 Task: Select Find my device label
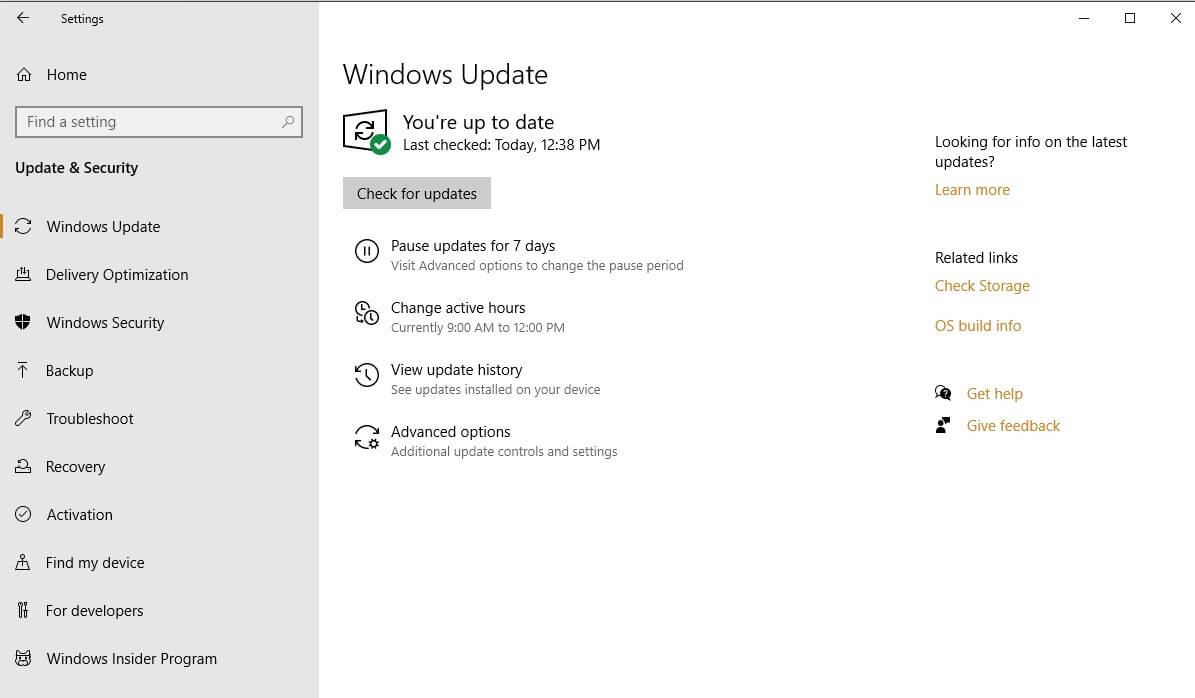coord(95,562)
